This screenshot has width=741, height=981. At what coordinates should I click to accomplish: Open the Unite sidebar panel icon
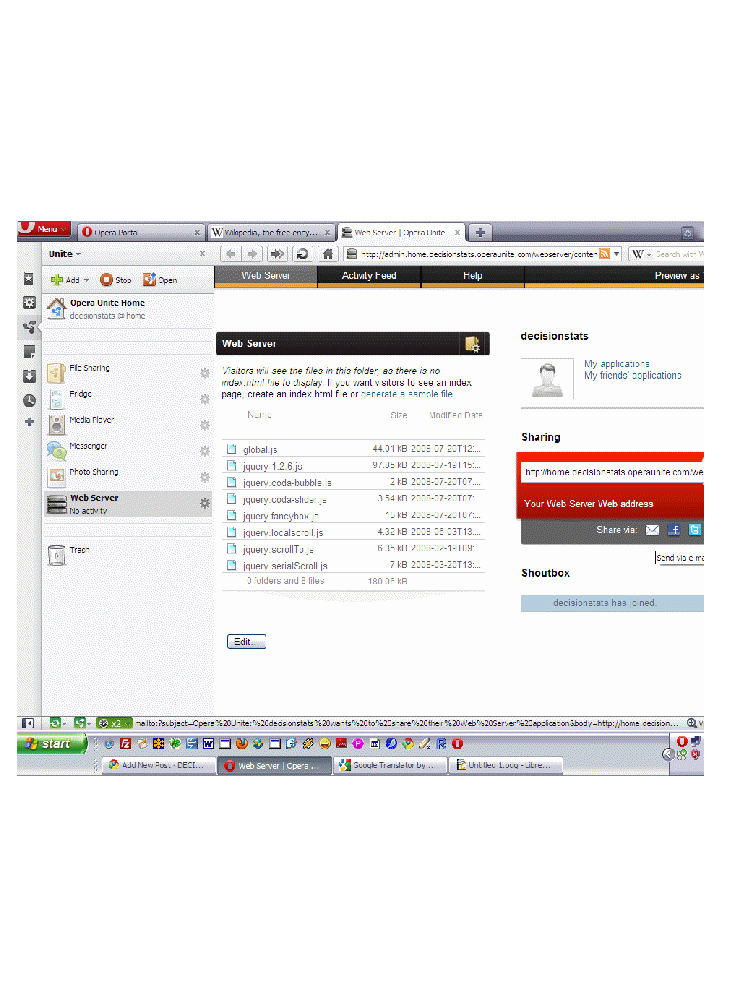(29, 326)
